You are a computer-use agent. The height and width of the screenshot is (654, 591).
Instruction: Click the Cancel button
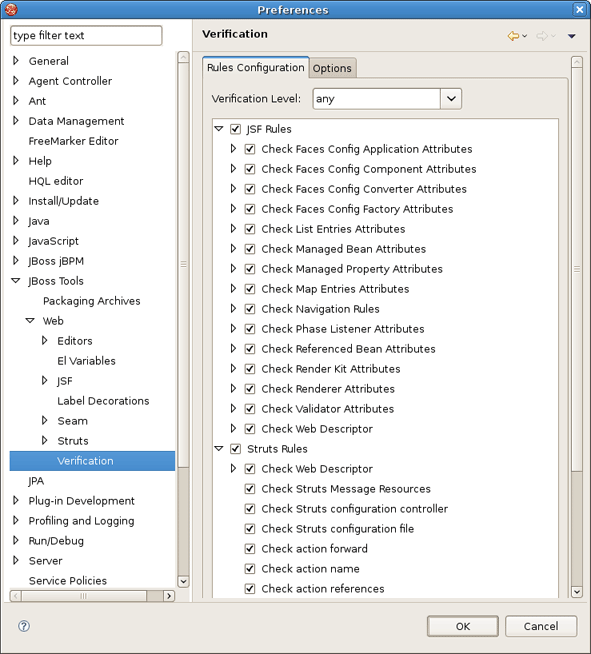pyautogui.click(x=541, y=626)
